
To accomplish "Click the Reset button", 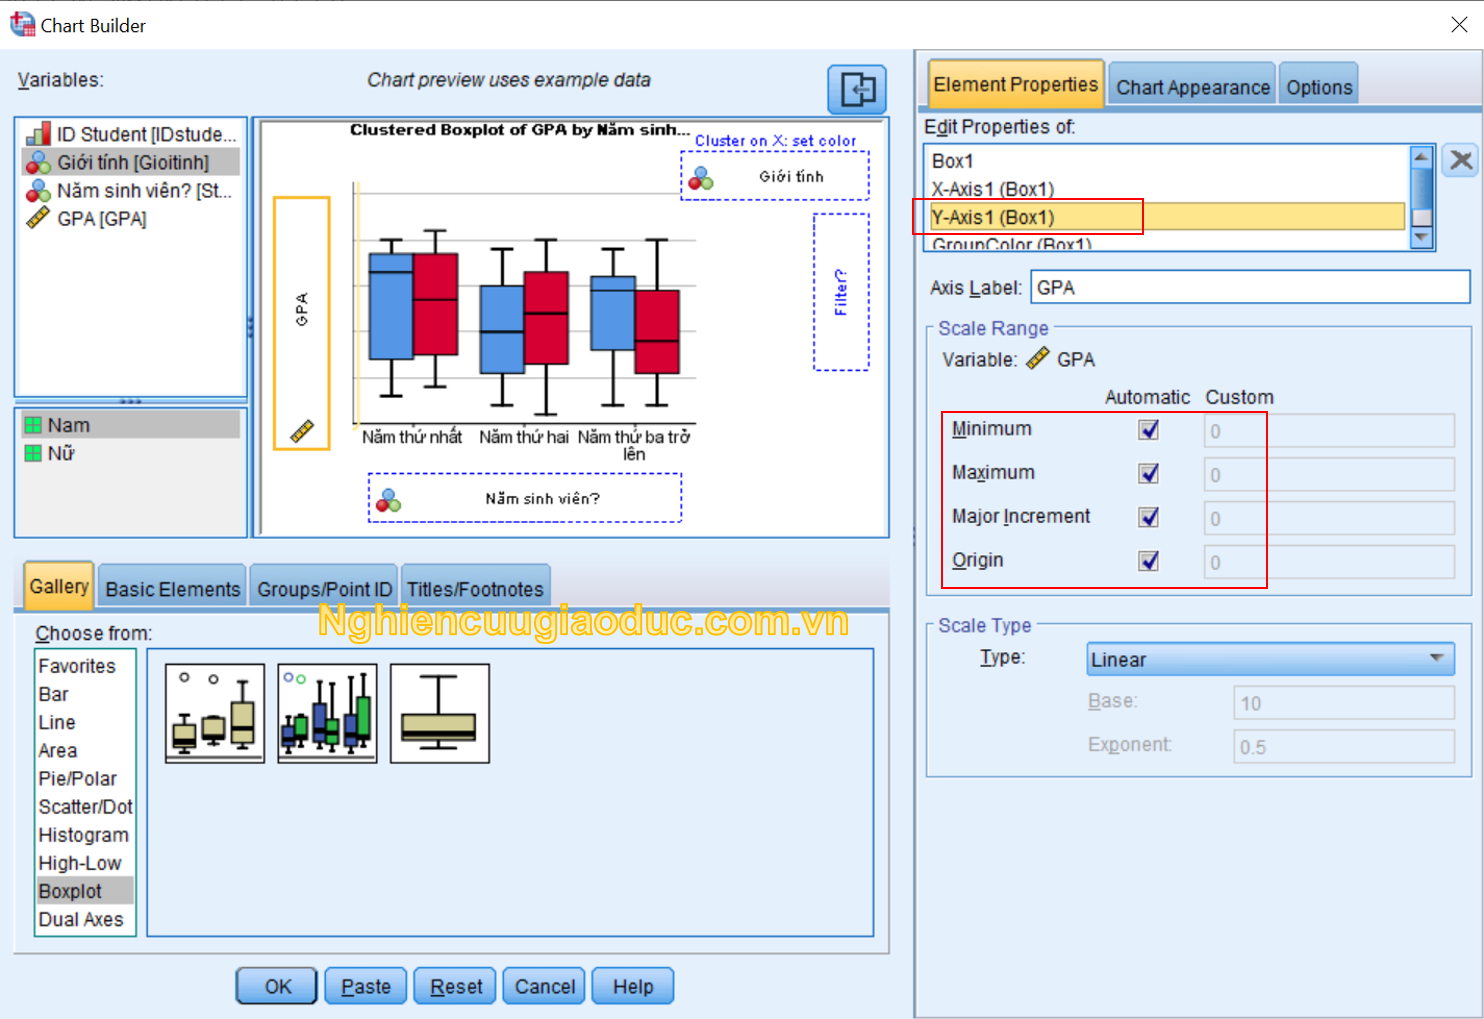I will click(x=456, y=986).
